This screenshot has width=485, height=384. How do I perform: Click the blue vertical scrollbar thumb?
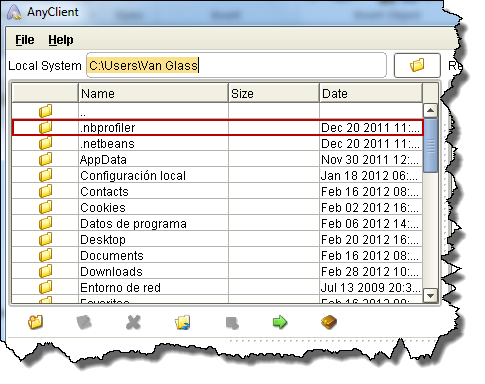point(430,146)
